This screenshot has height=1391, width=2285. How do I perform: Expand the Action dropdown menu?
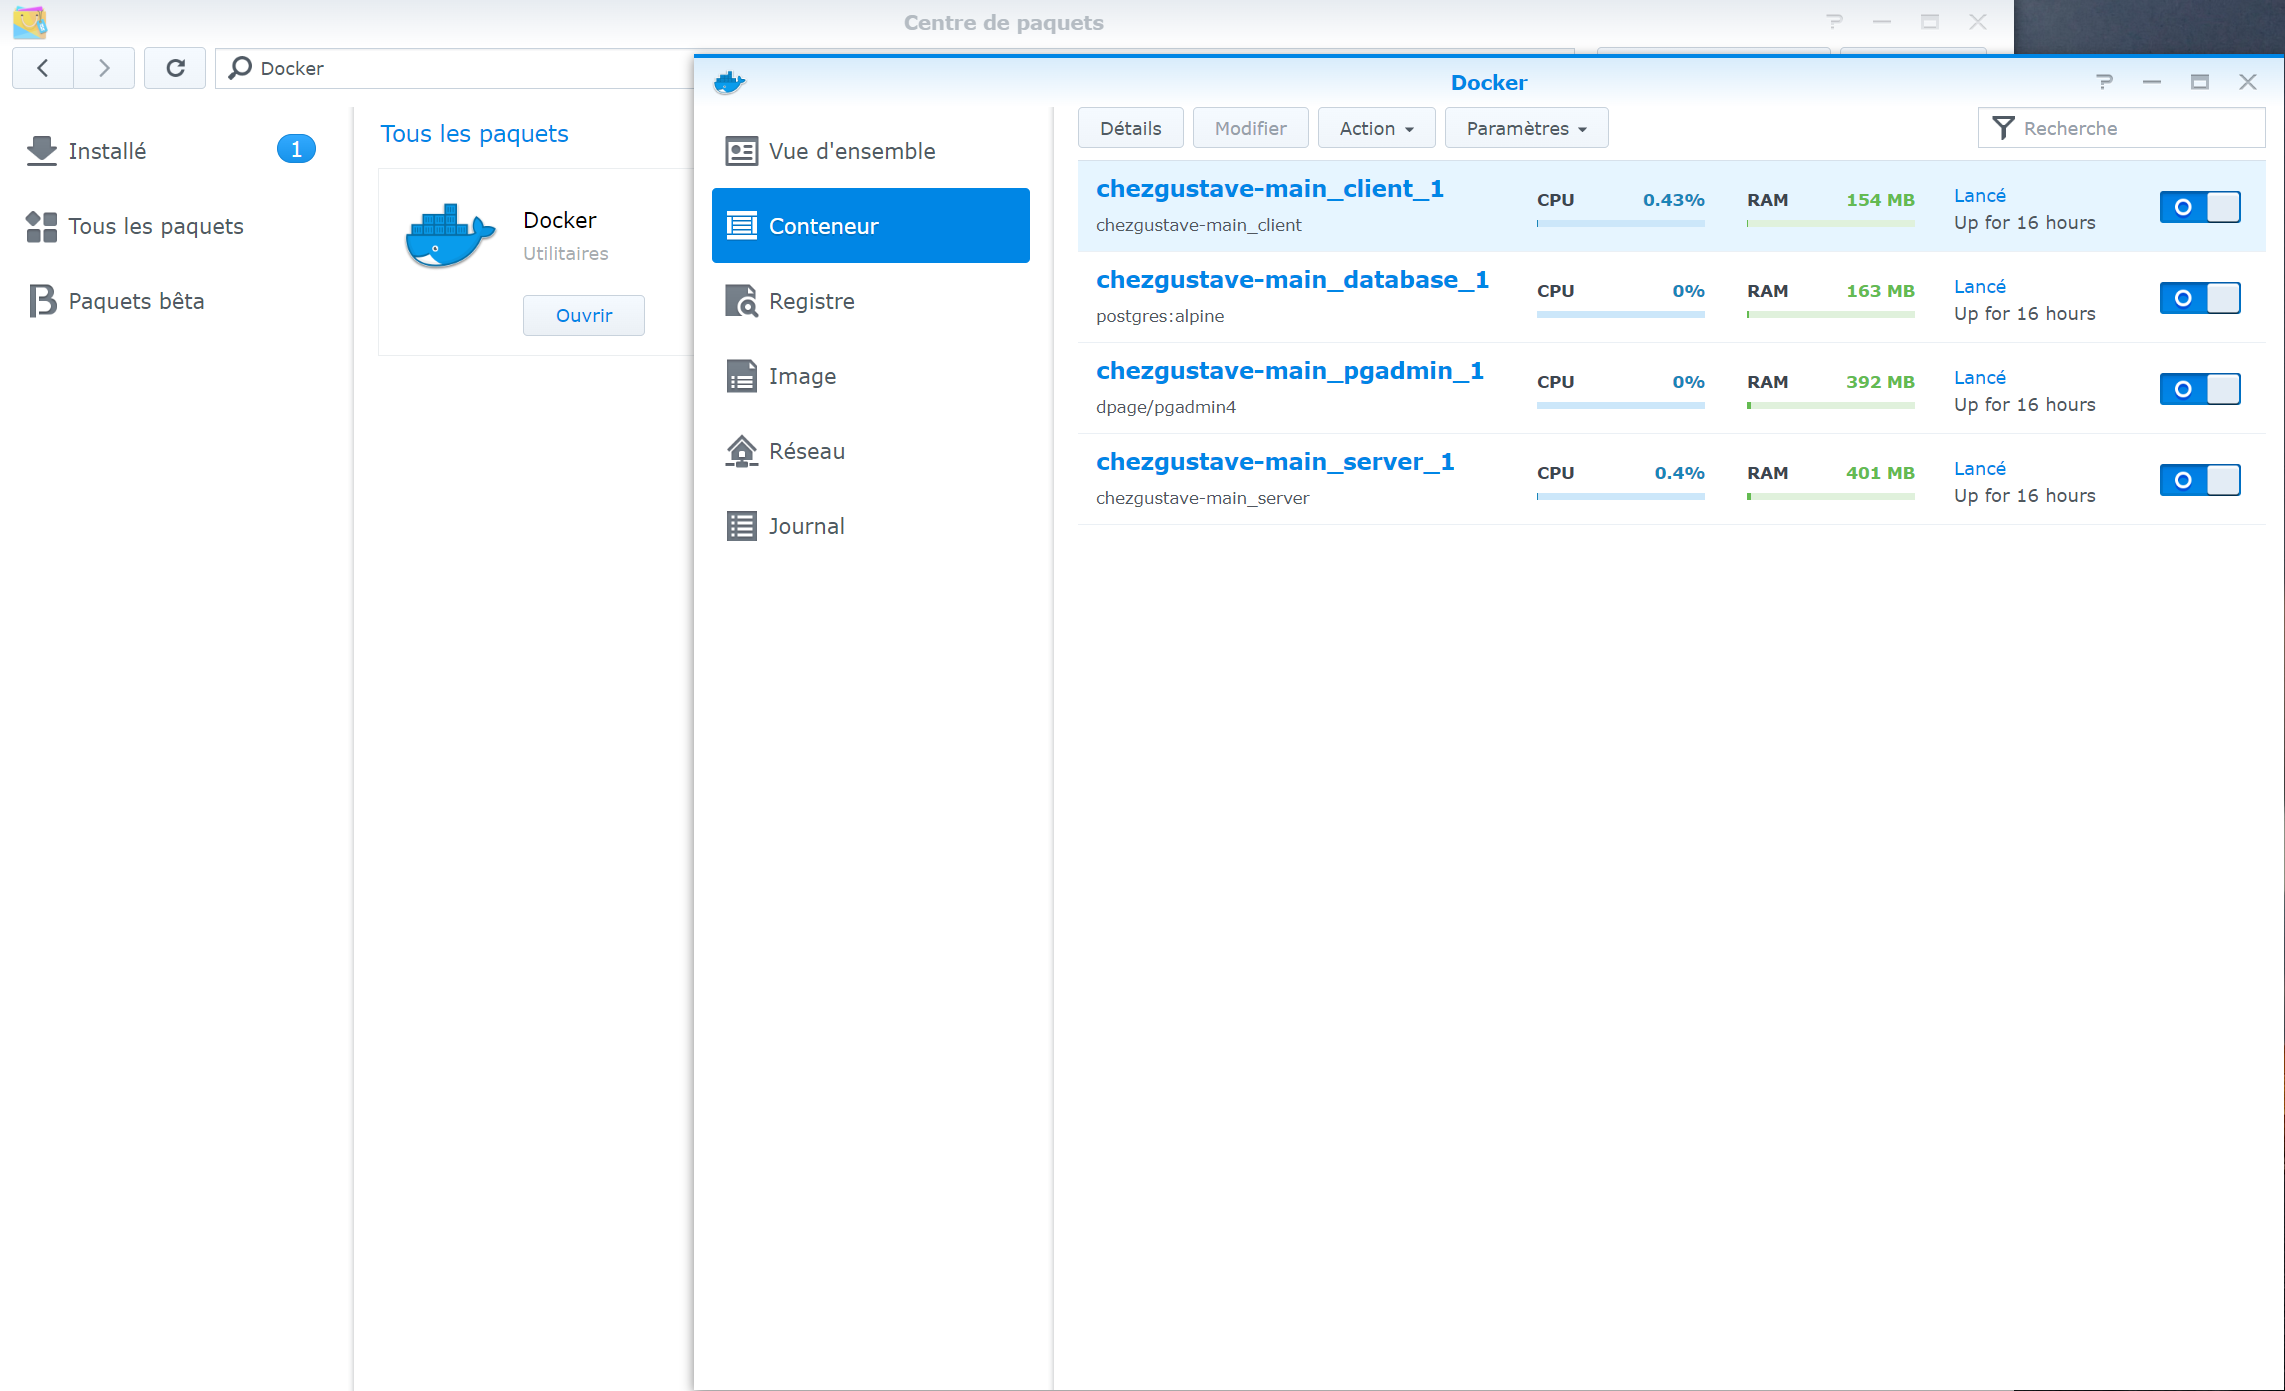1376,128
